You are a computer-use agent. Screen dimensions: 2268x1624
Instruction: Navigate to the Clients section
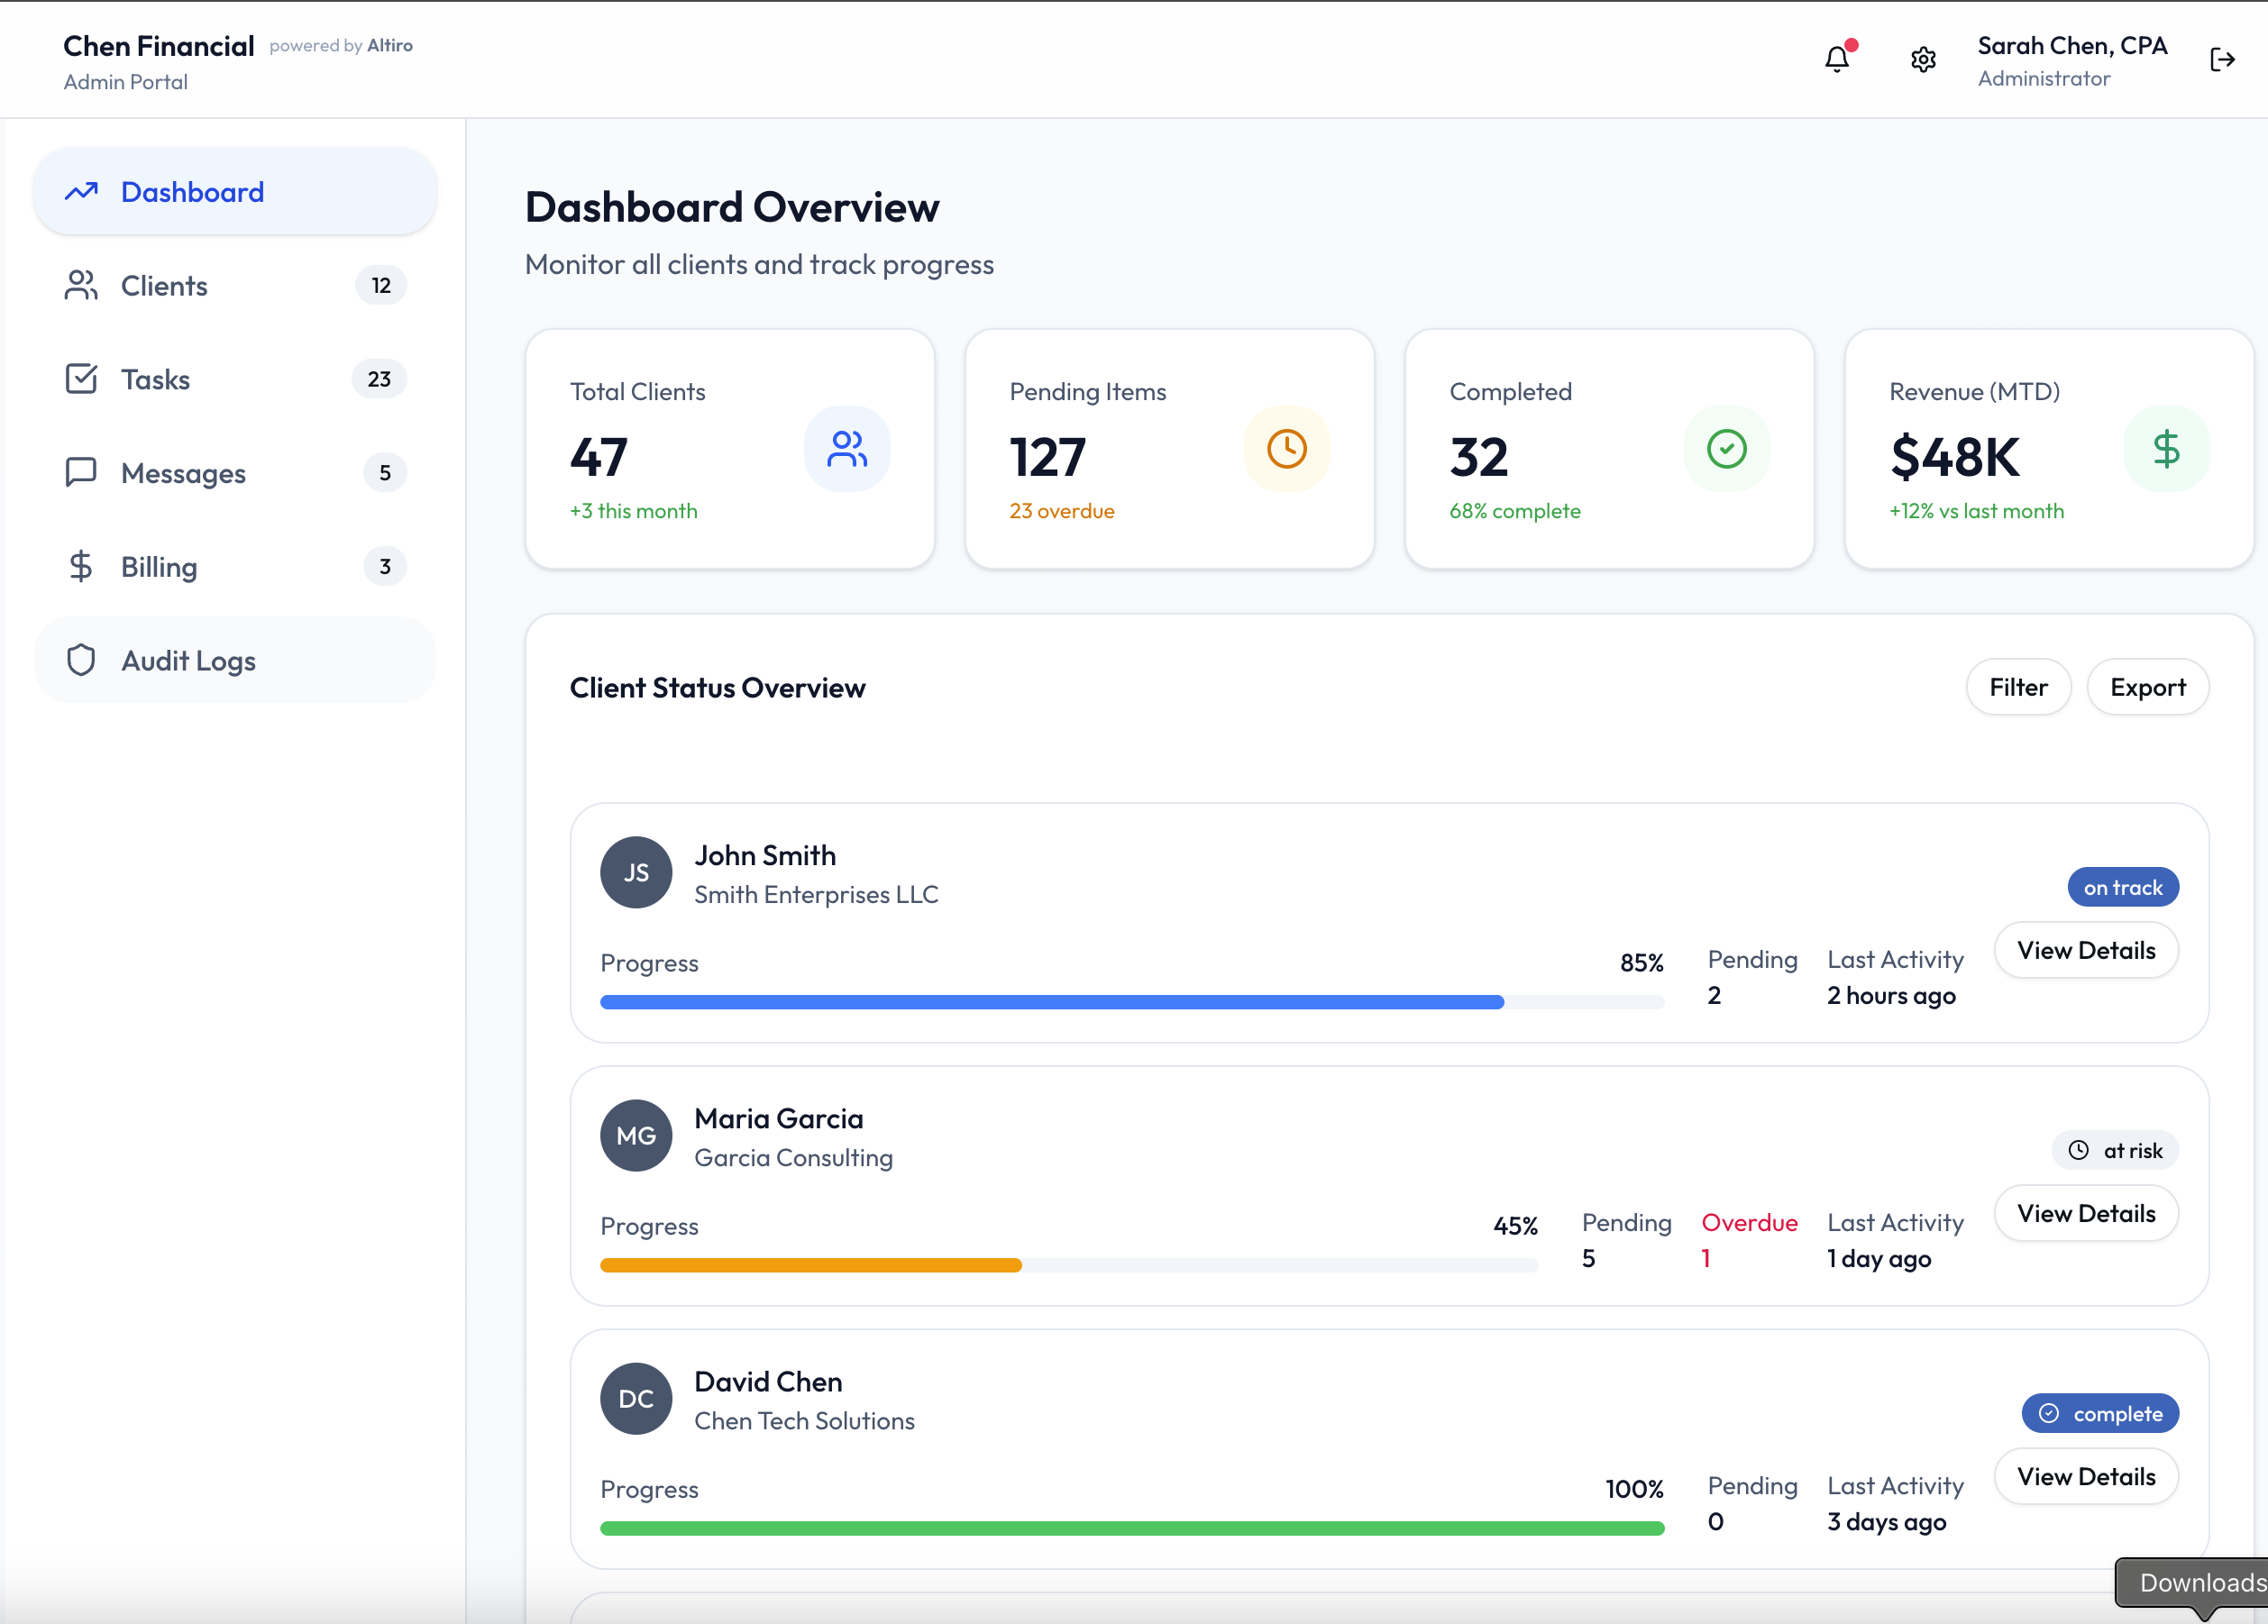[163, 285]
